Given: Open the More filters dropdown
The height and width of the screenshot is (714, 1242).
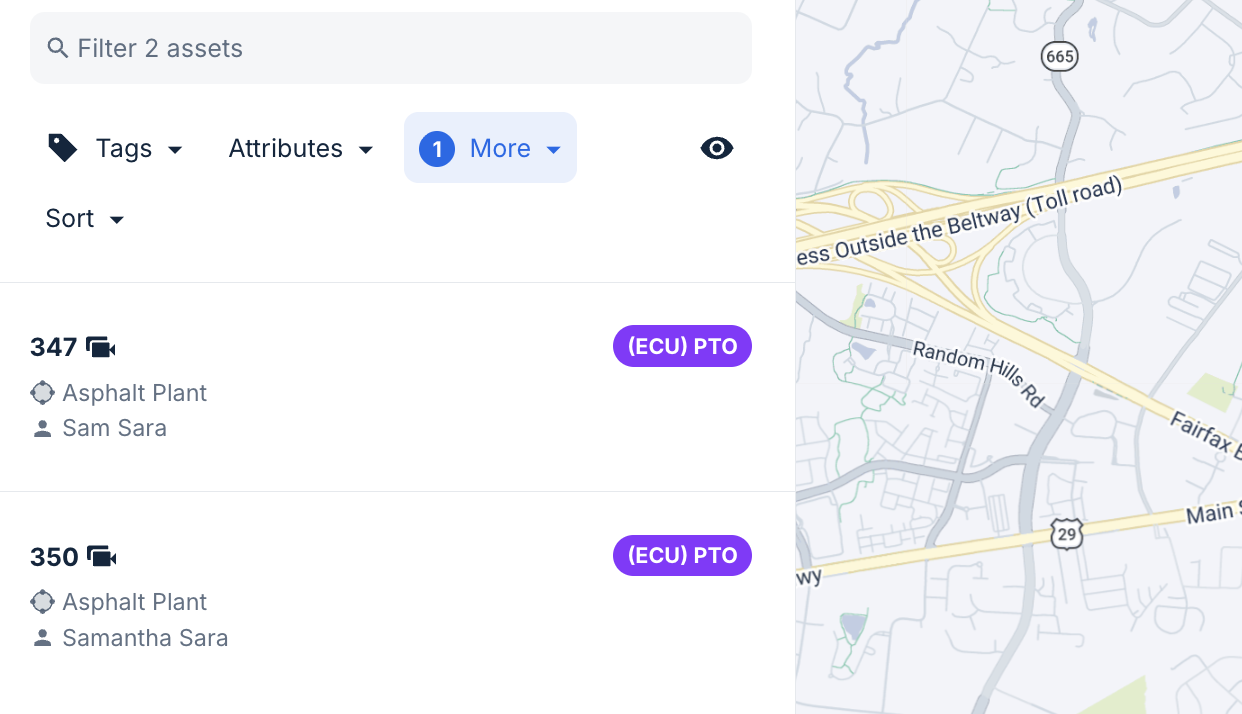Looking at the screenshot, I should tap(490, 148).
